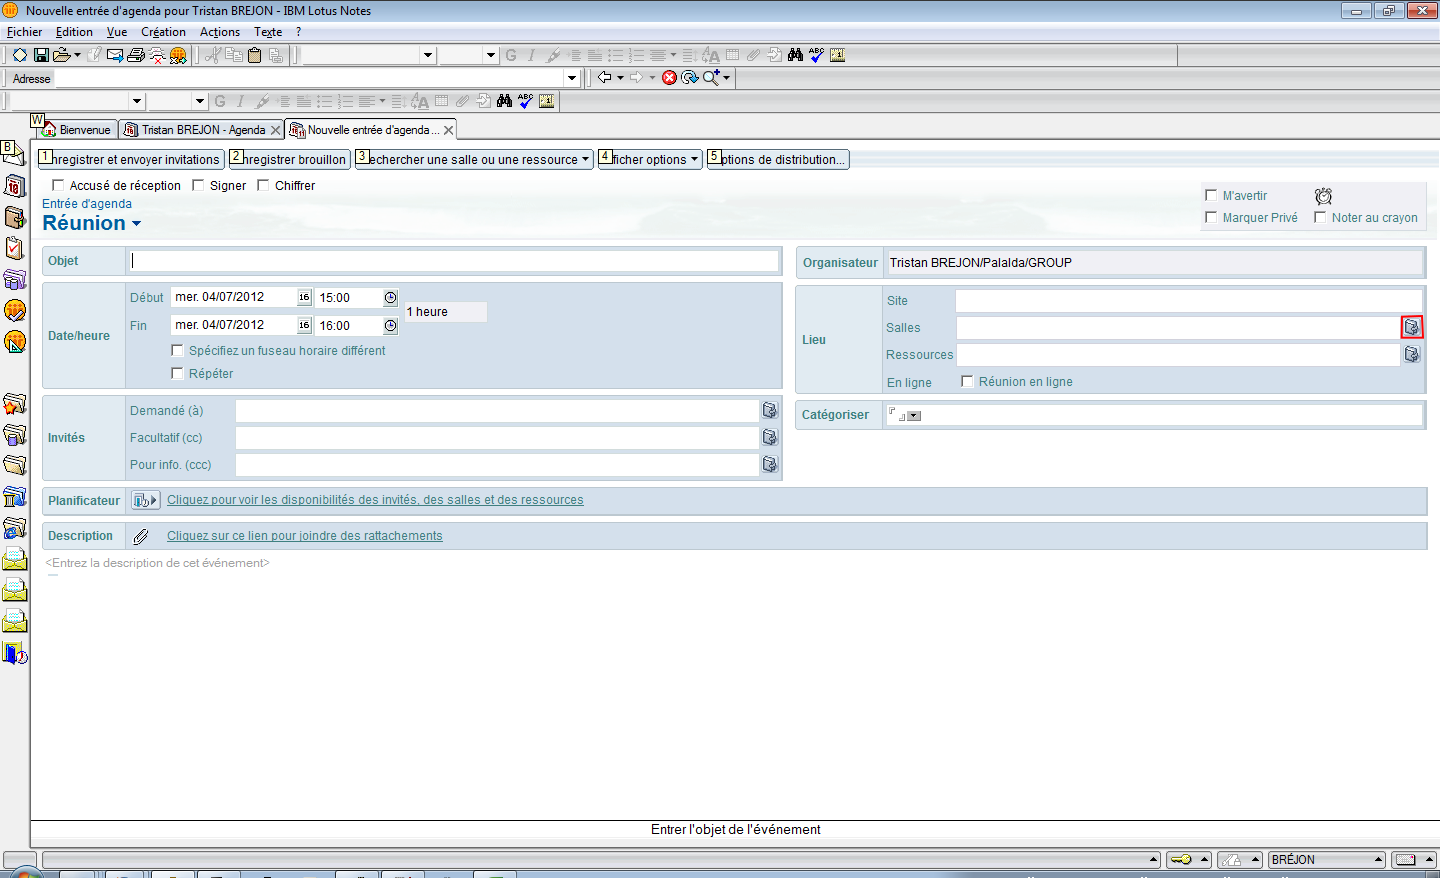Click the paperclip attachment icon in Description
The width and height of the screenshot is (1440, 878).
[x=141, y=536]
